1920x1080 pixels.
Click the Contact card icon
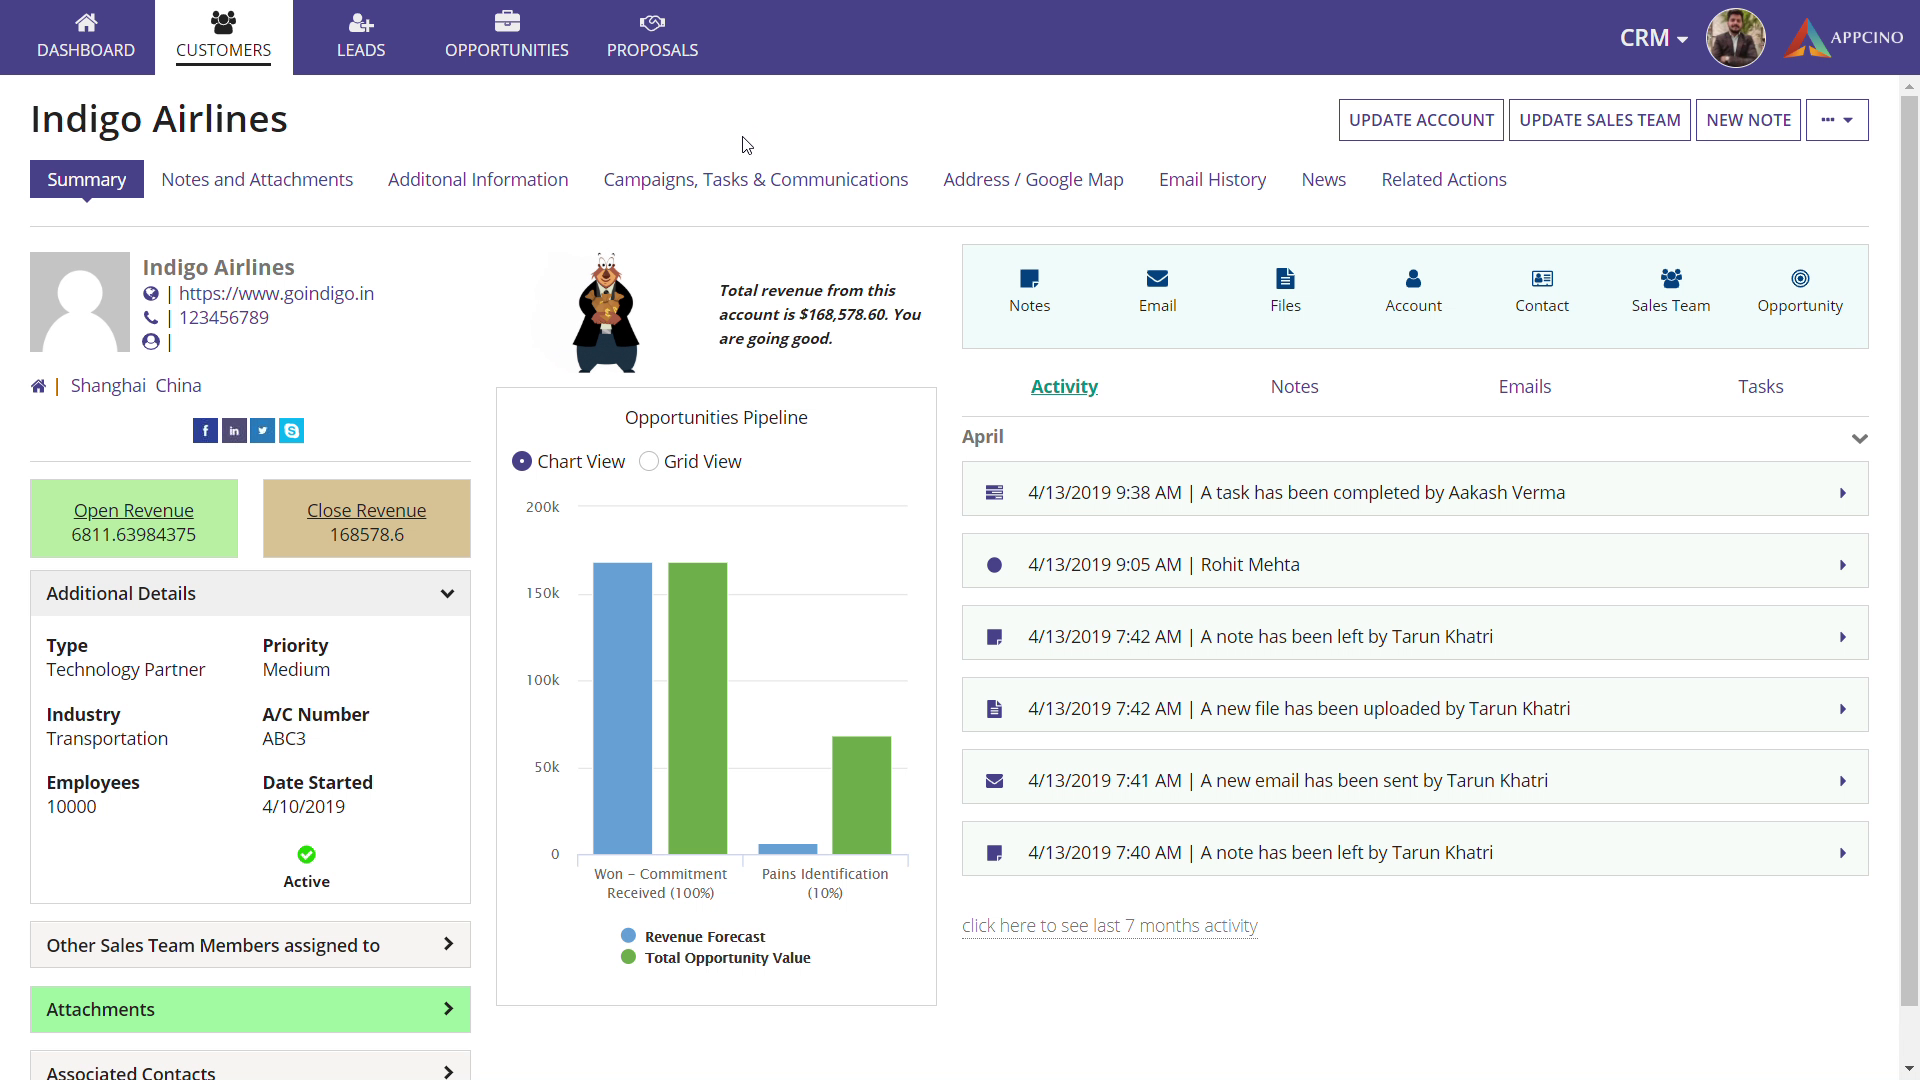tap(1541, 279)
